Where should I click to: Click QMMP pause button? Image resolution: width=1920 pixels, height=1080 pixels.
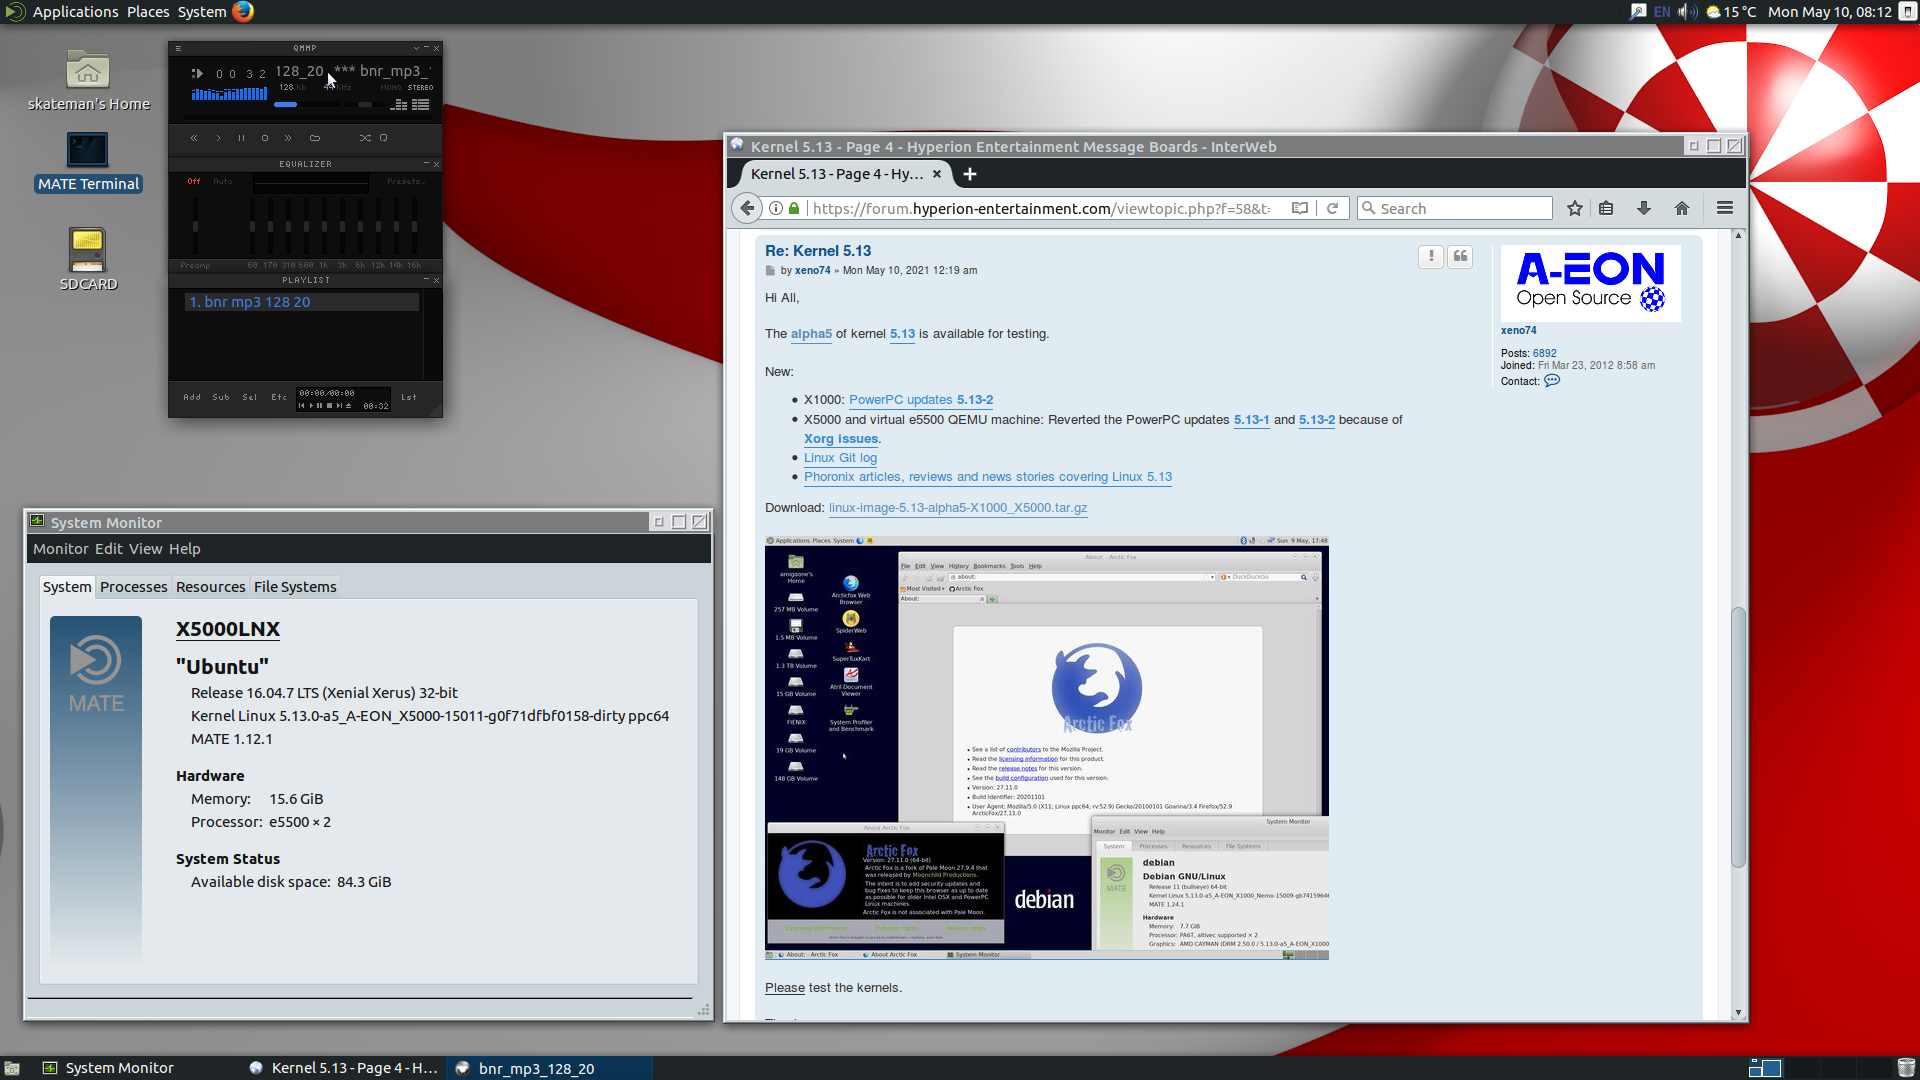(241, 138)
